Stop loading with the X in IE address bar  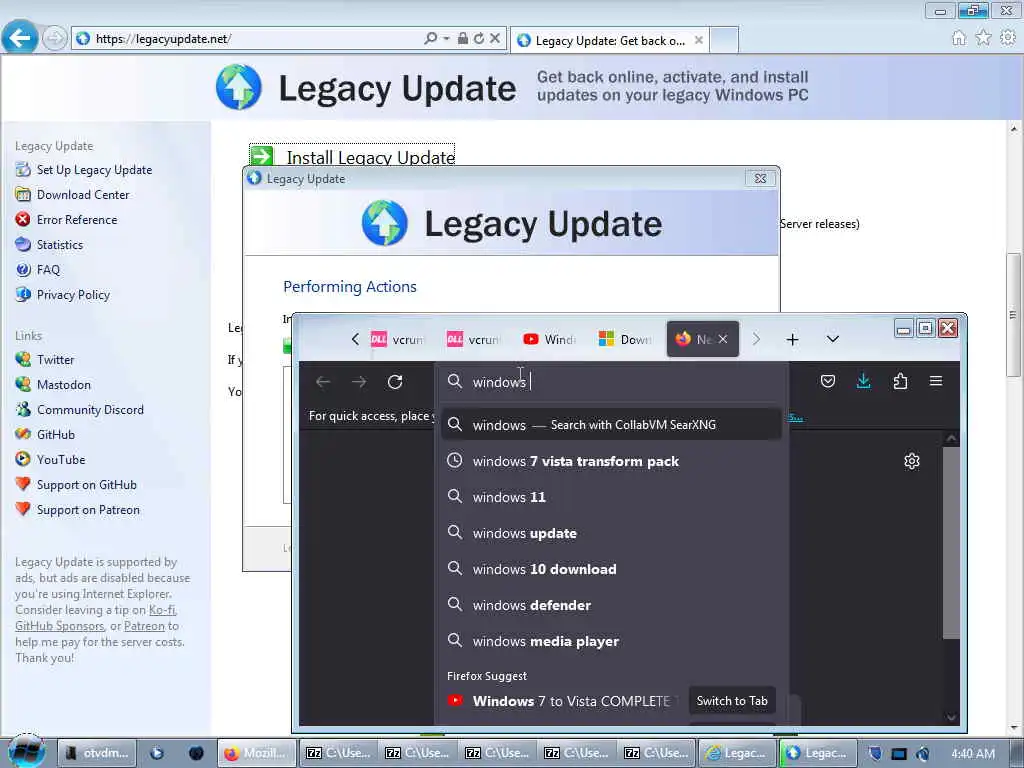coord(495,39)
